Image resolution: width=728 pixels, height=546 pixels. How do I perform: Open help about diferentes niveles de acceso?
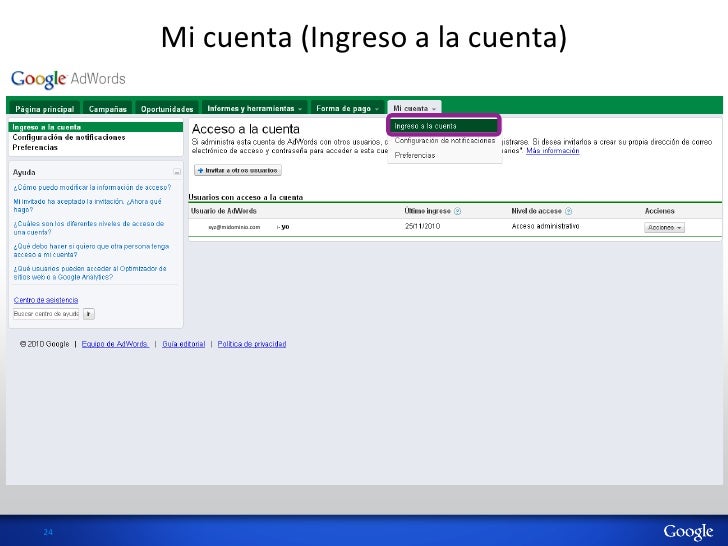[88, 228]
